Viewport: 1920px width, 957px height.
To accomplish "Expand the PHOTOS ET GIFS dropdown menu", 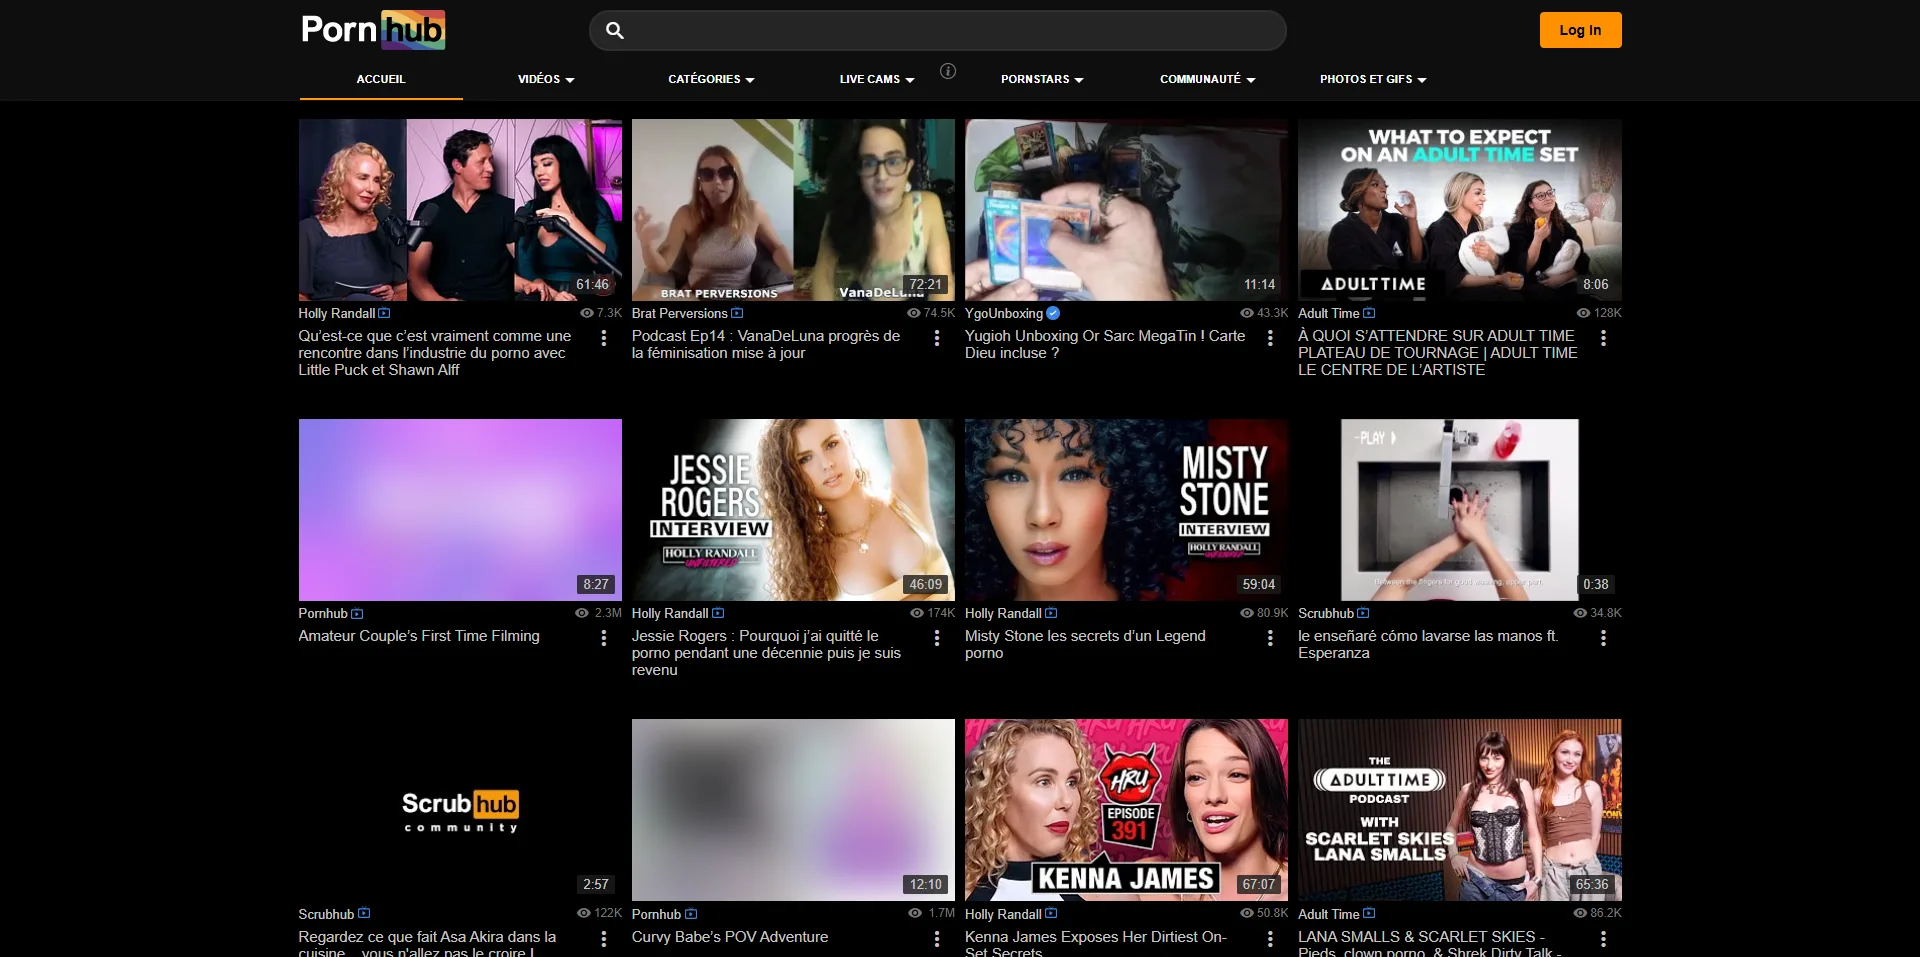I will click(1373, 79).
